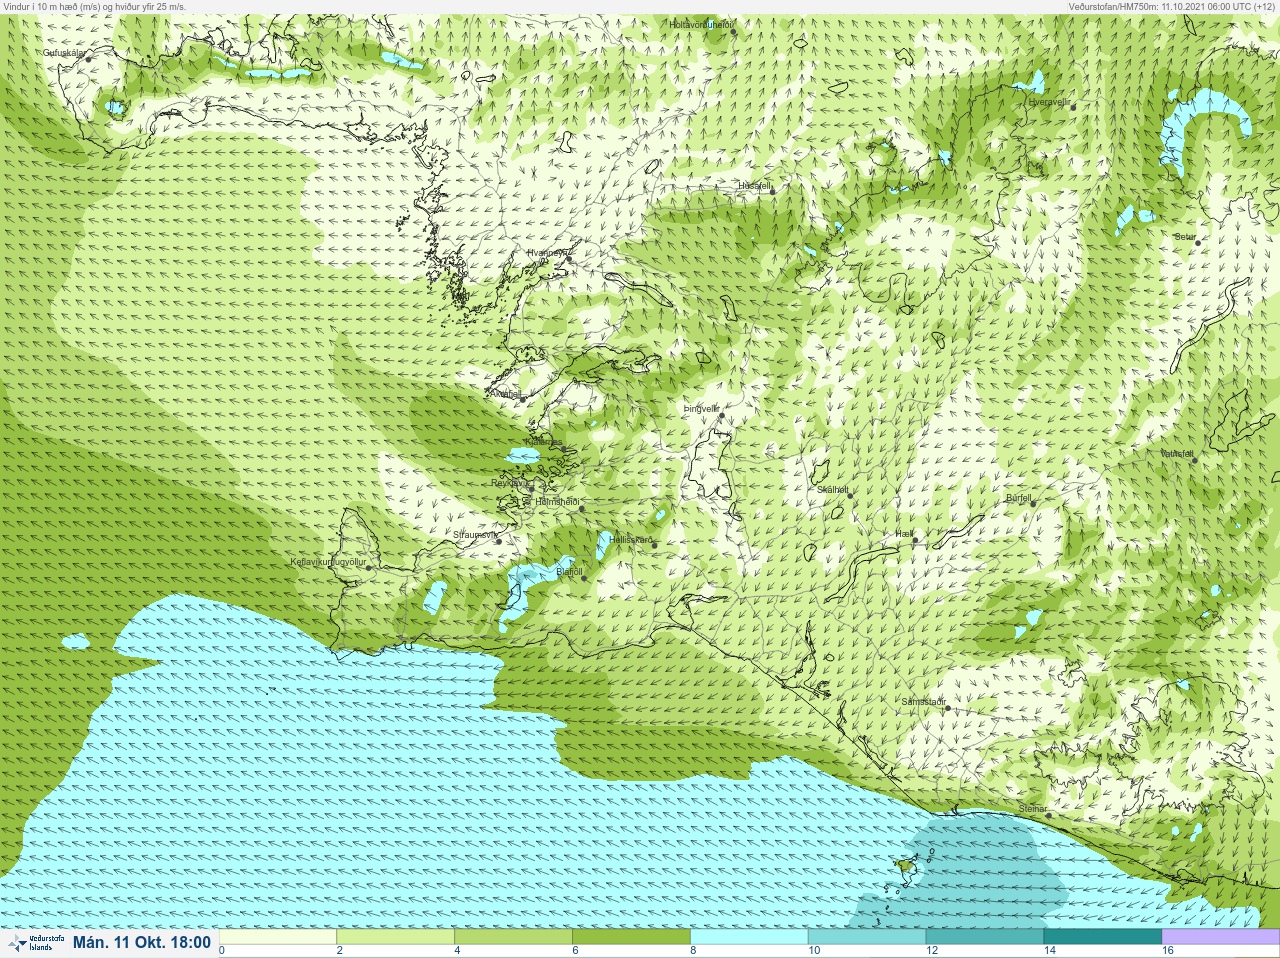Pick the 6–8 m/s dark green swatch
Viewport: 1280px width, 958px height.
(x=632, y=937)
